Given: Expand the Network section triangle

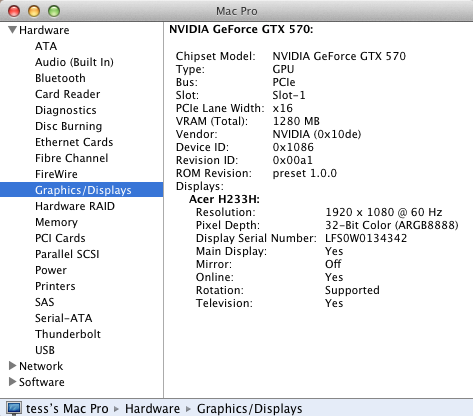Looking at the screenshot, I should (12, 366).
